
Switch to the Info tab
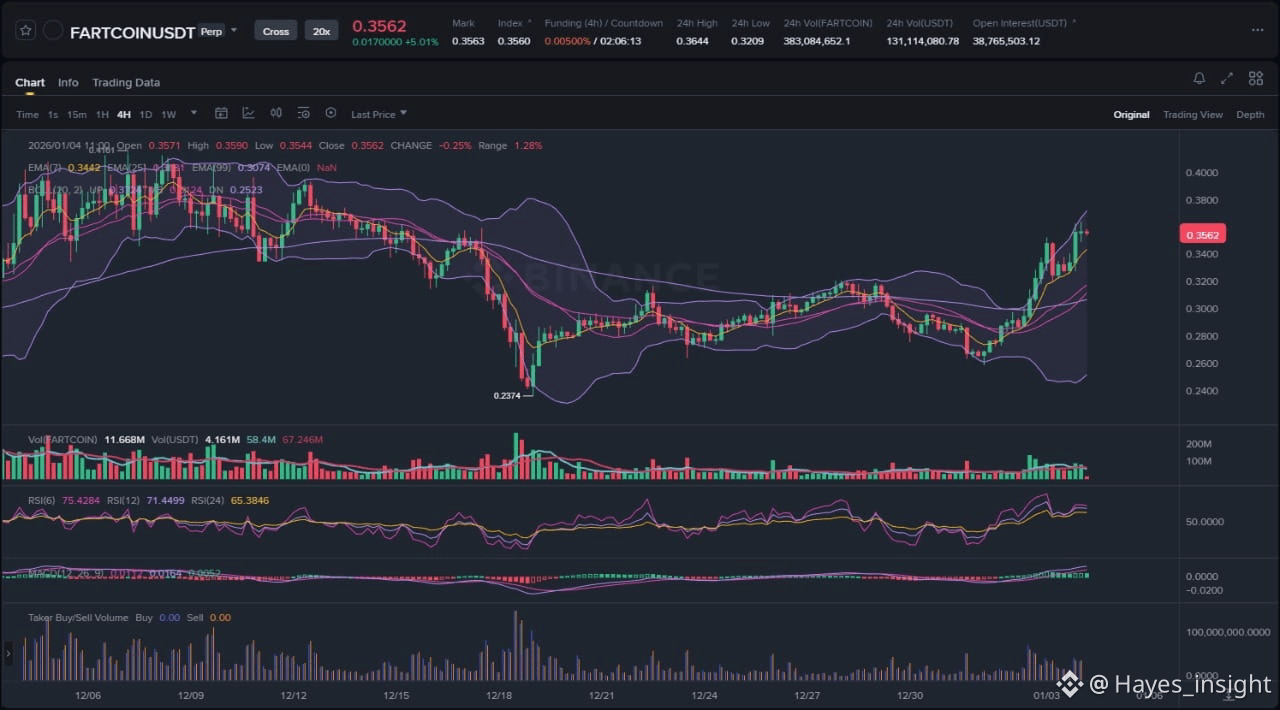[68, 83]
